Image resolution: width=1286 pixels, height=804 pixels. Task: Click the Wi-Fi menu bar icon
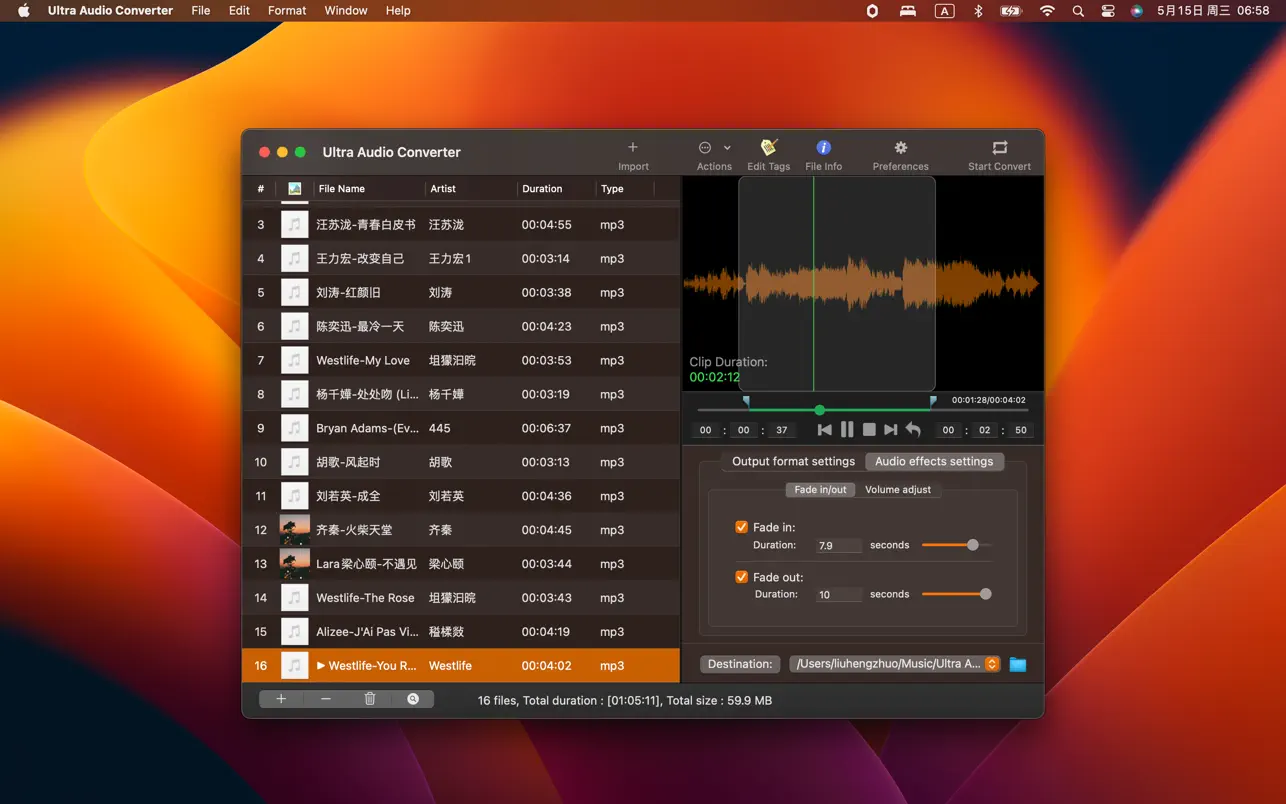click(x=1047, y=11)
